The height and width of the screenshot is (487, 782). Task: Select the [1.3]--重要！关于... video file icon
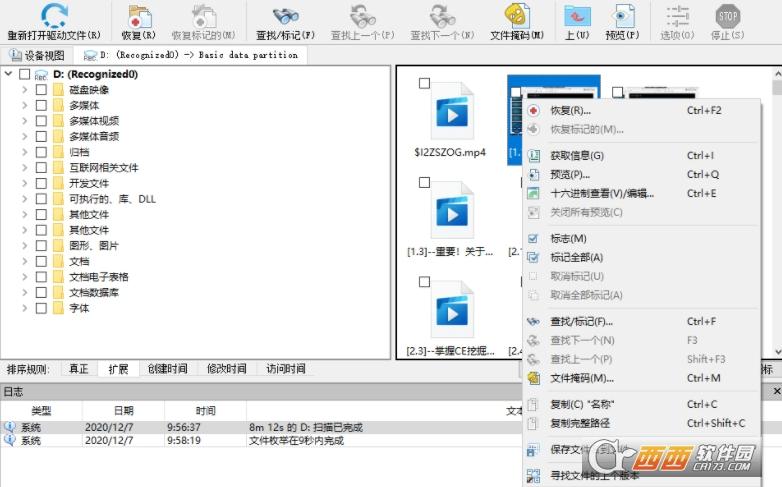[452, 210]
